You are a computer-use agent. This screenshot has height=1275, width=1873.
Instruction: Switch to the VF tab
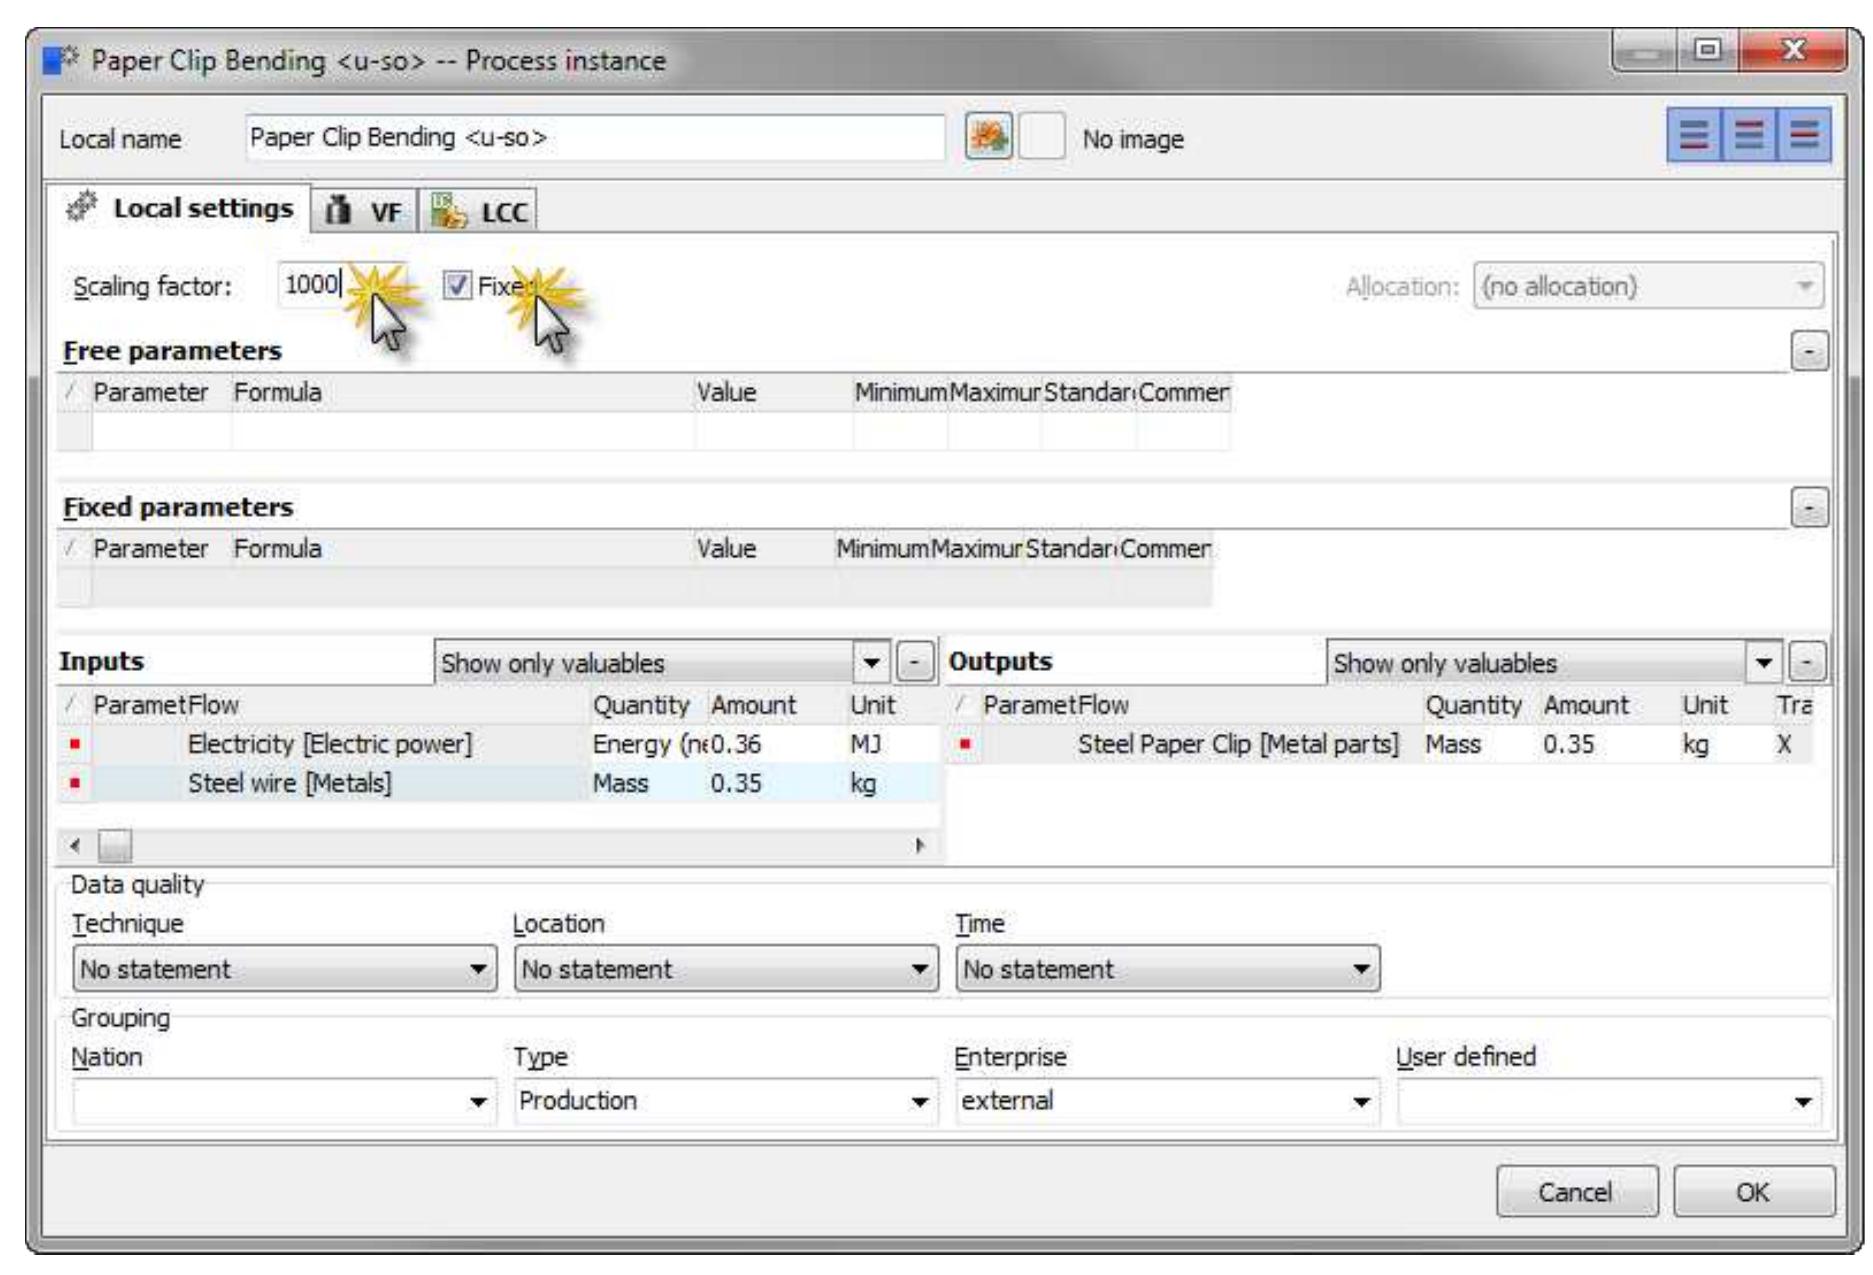point(365,211)
